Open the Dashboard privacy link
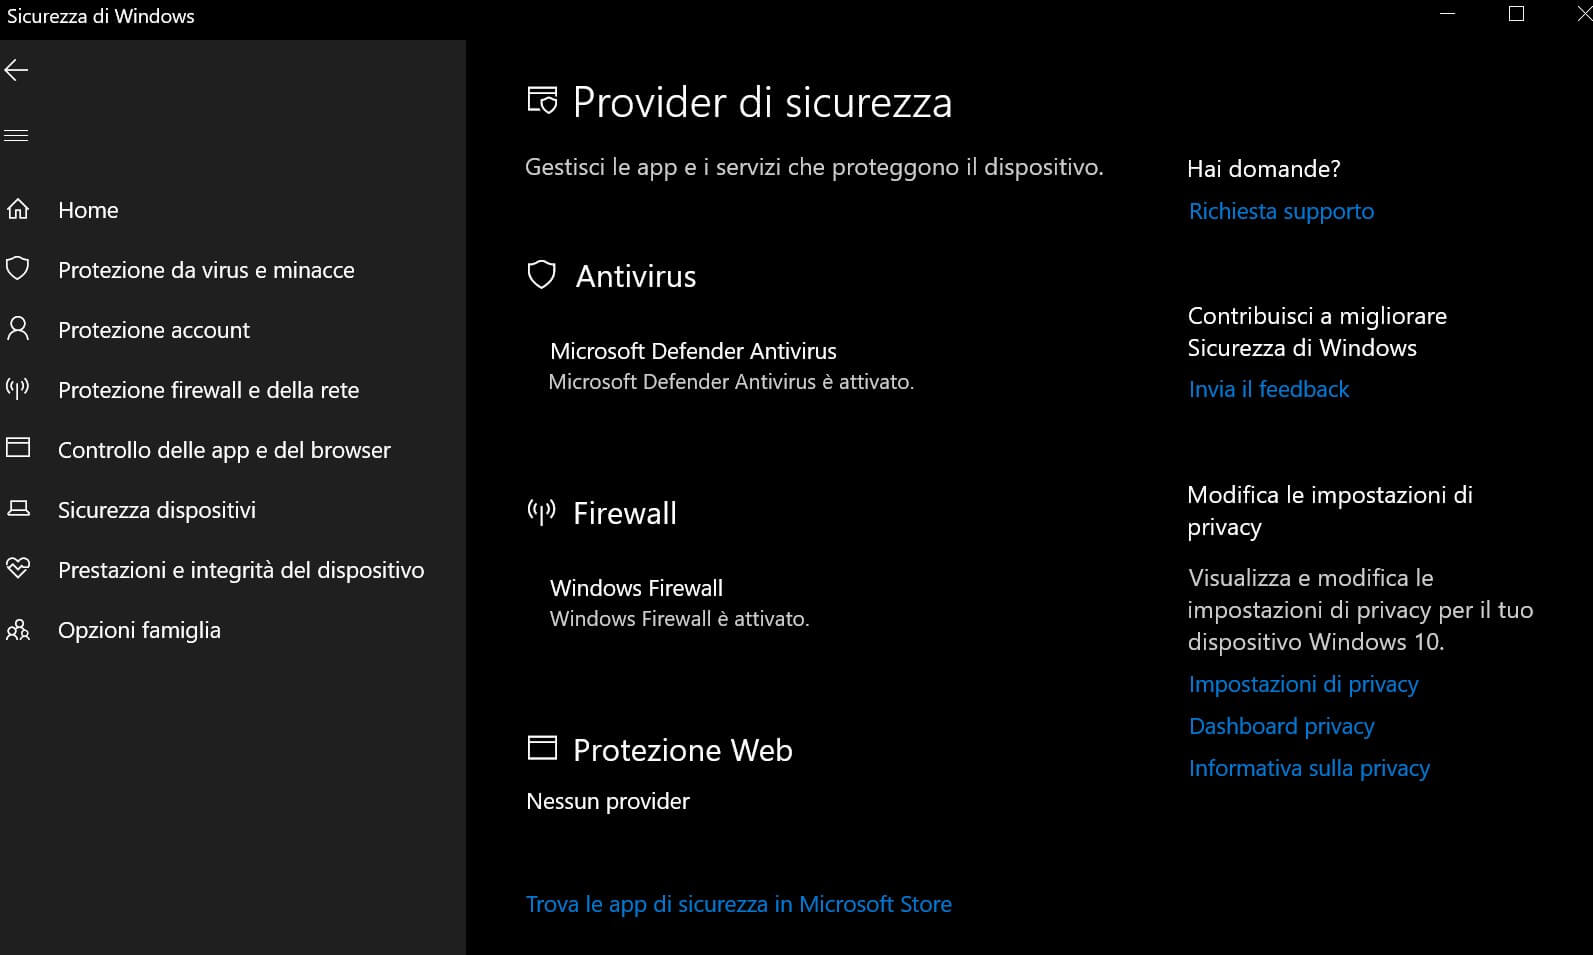 (1281, 726)
